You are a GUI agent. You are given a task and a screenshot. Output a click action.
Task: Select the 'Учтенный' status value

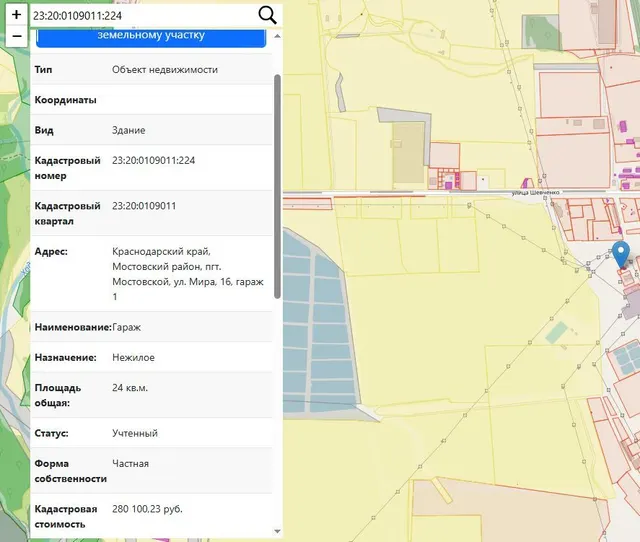[135, 433]
